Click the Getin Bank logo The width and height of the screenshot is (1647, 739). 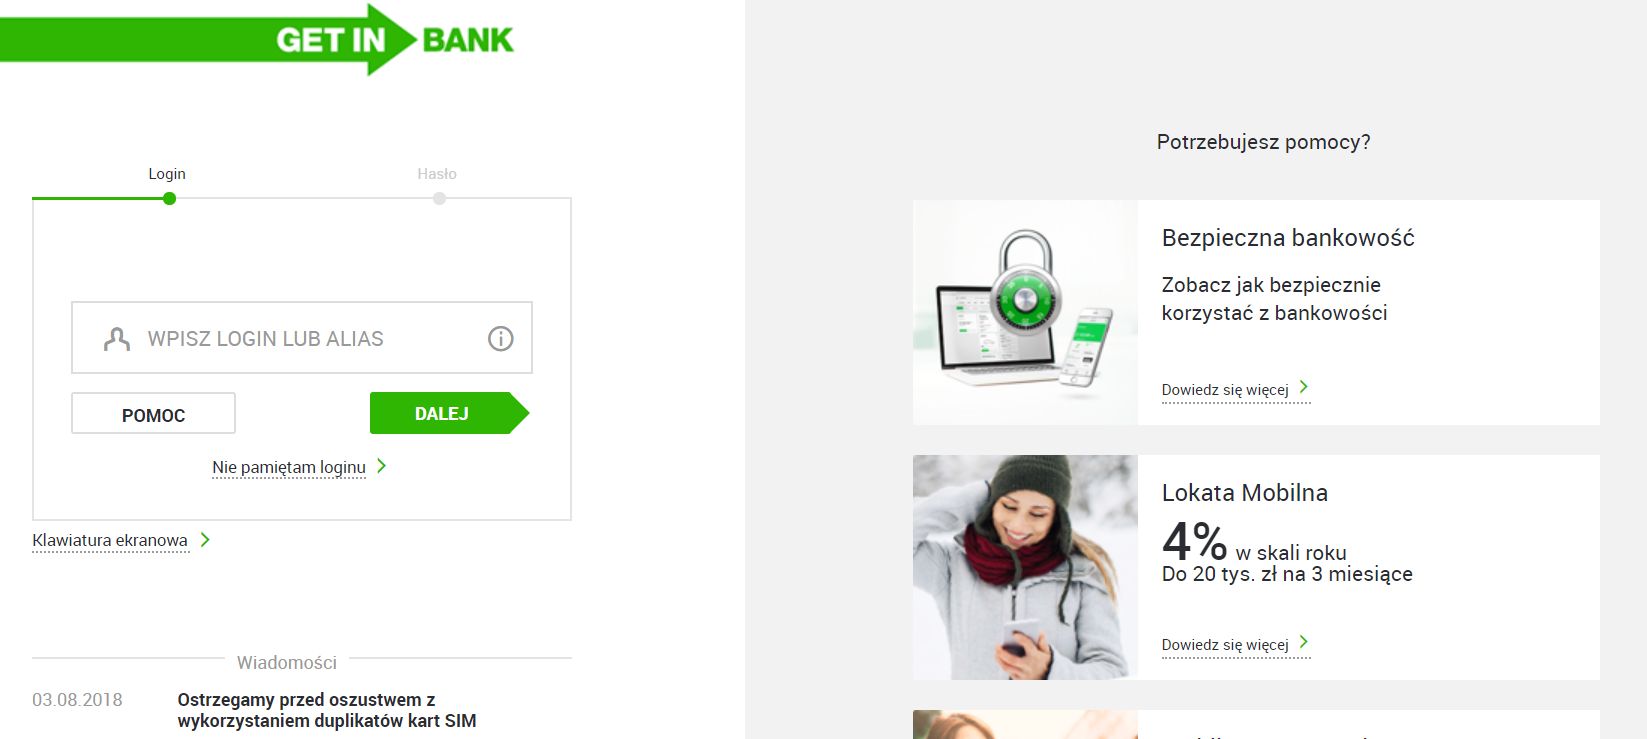tap(258, 40)
